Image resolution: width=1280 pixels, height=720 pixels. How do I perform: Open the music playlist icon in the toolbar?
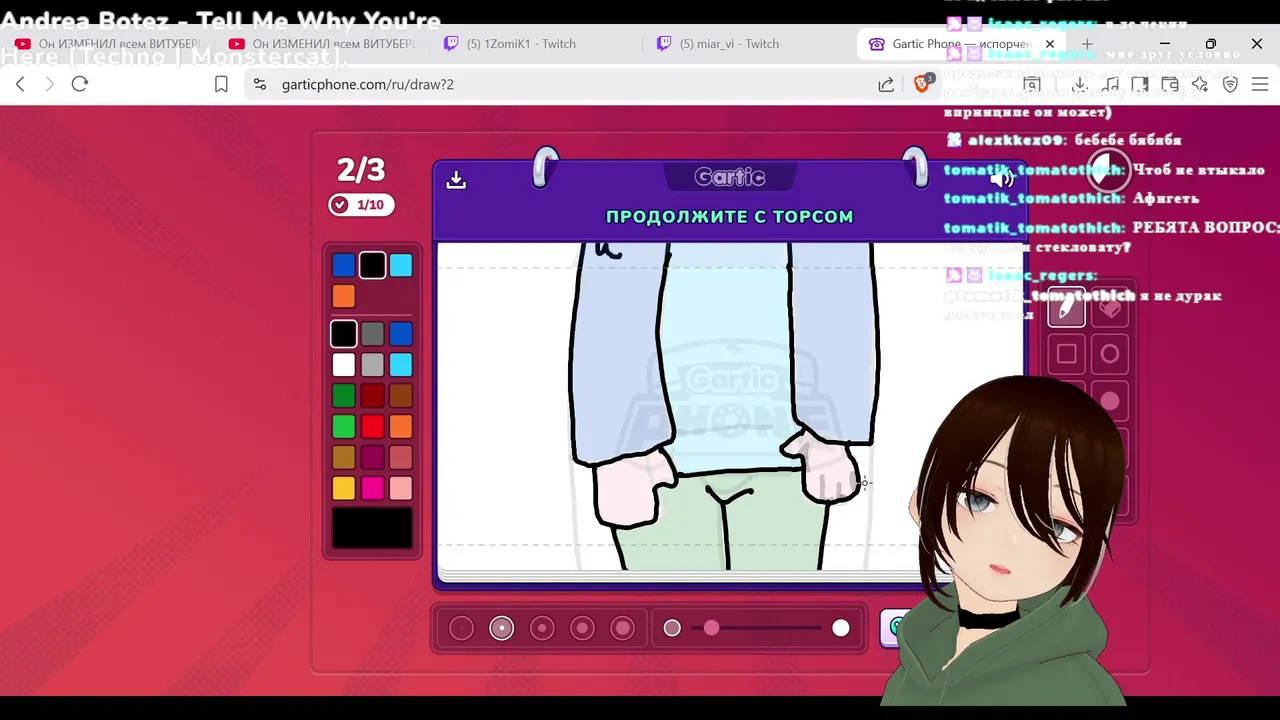(x=1110, y=84)
